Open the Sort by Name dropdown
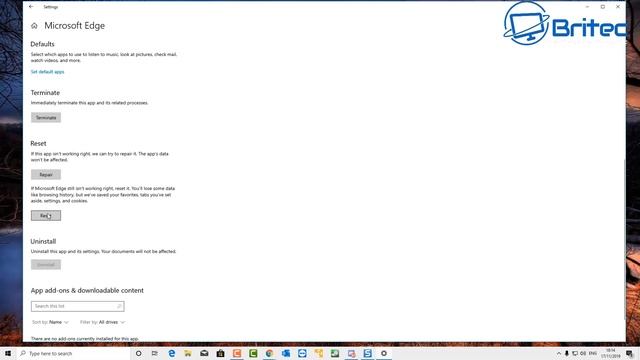 tap(50, 322)
